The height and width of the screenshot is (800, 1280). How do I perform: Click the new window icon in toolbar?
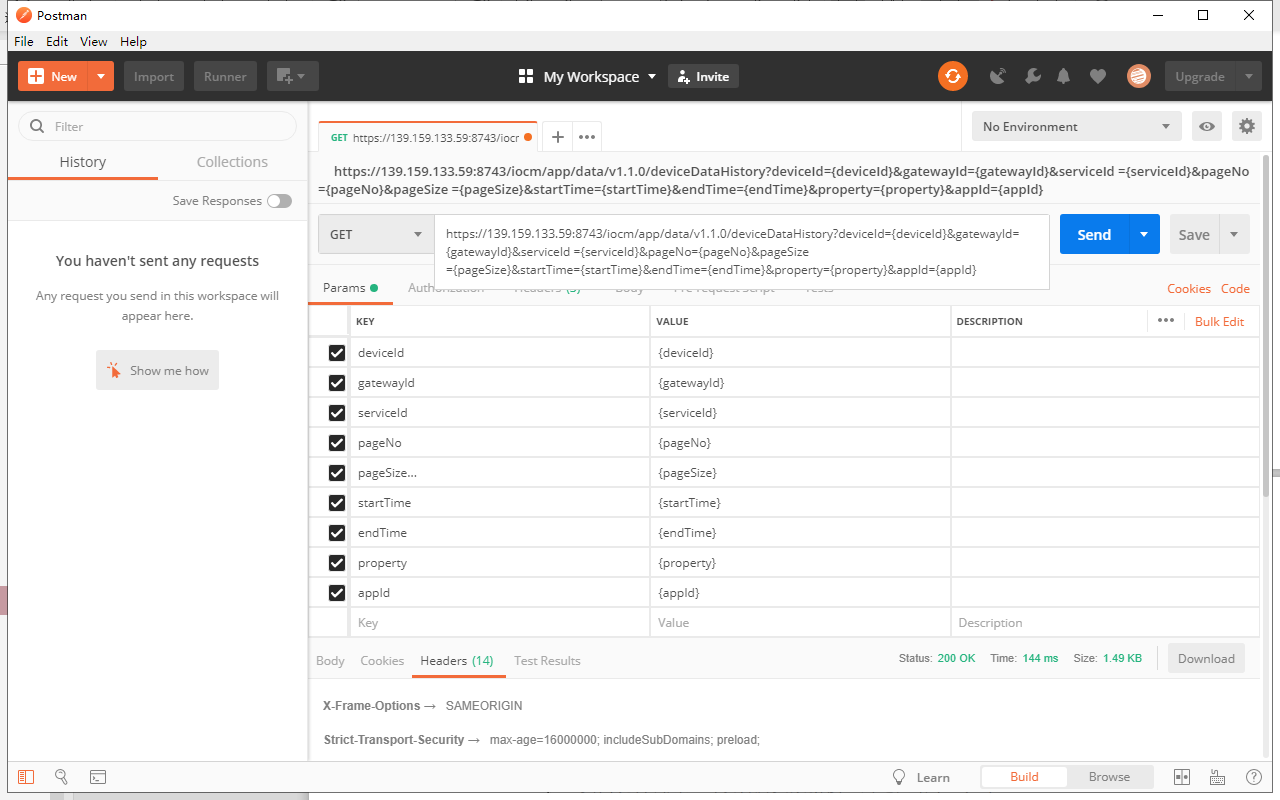point(292,76)
